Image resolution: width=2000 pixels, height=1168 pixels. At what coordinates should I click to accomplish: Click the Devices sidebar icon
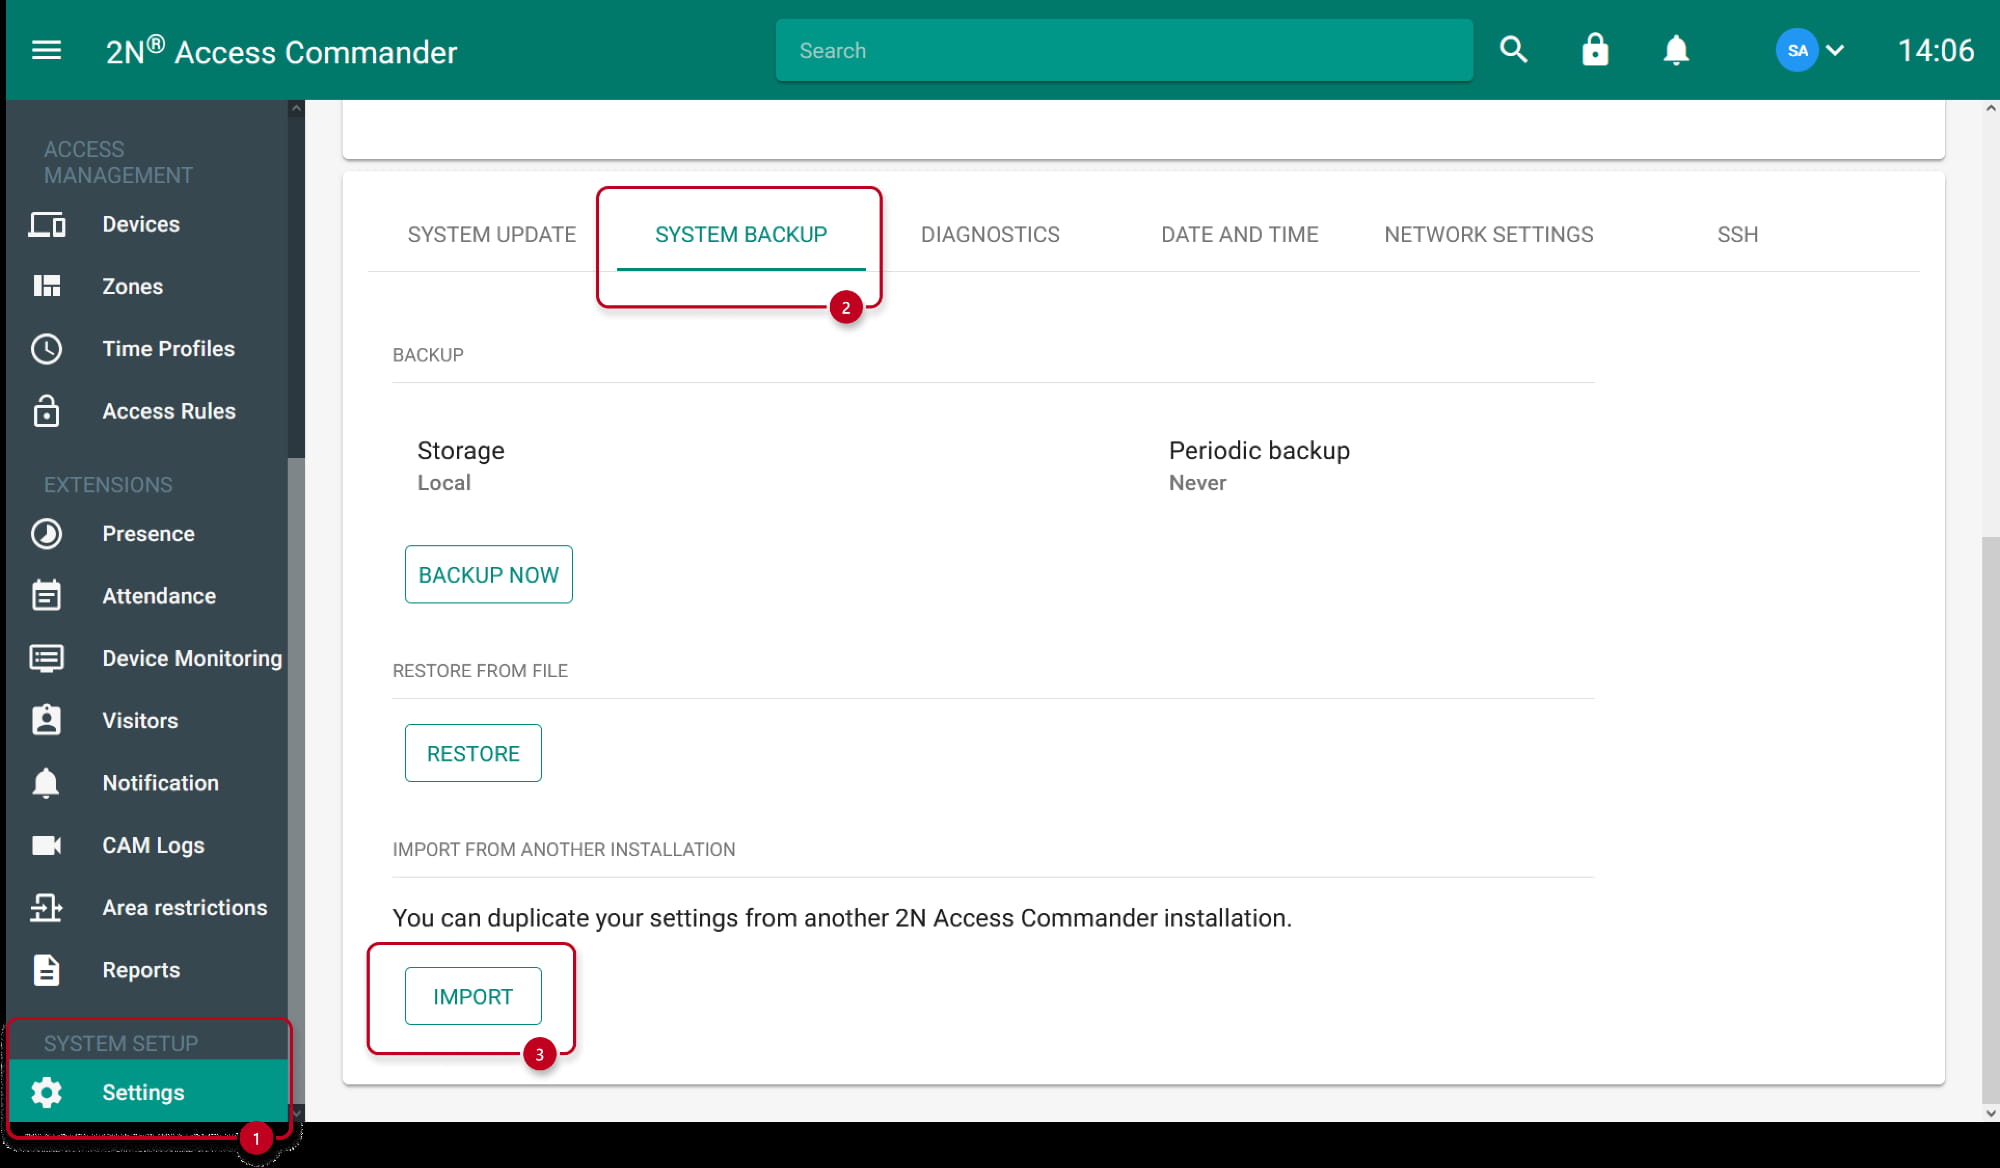(46, 224)
